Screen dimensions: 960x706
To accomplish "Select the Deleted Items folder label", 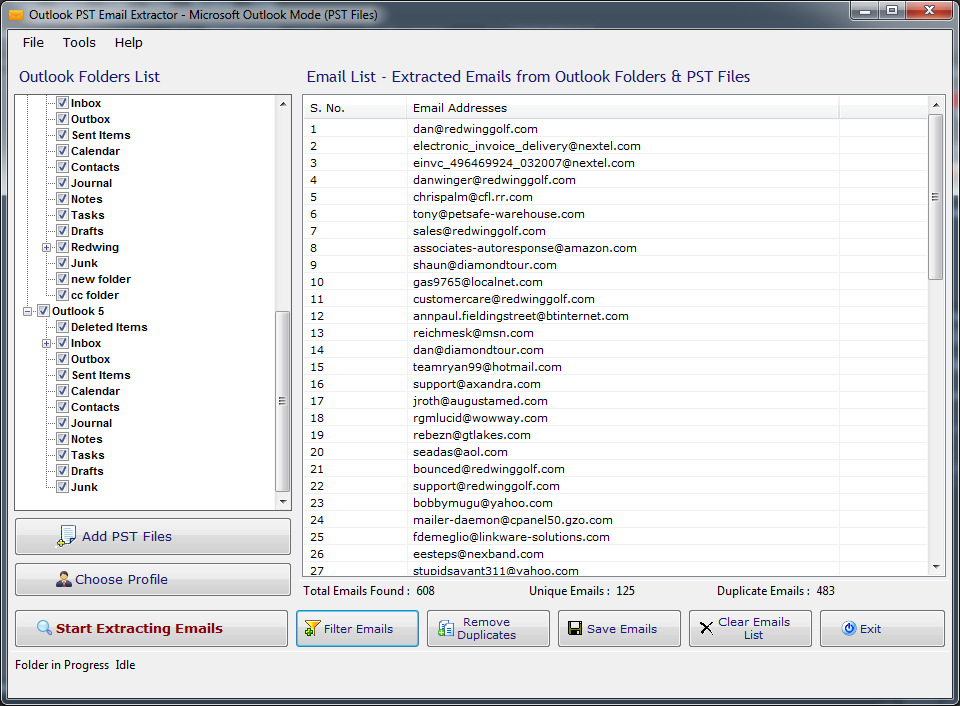I will [109, 327].
